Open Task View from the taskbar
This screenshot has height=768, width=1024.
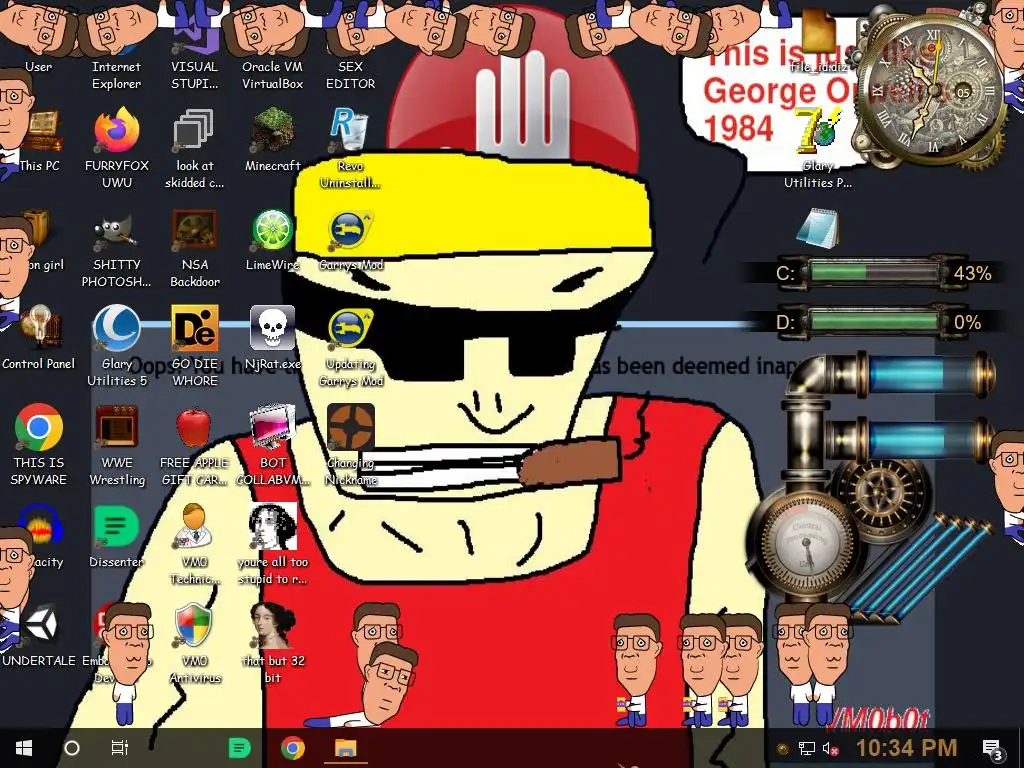tap(120, 748)
